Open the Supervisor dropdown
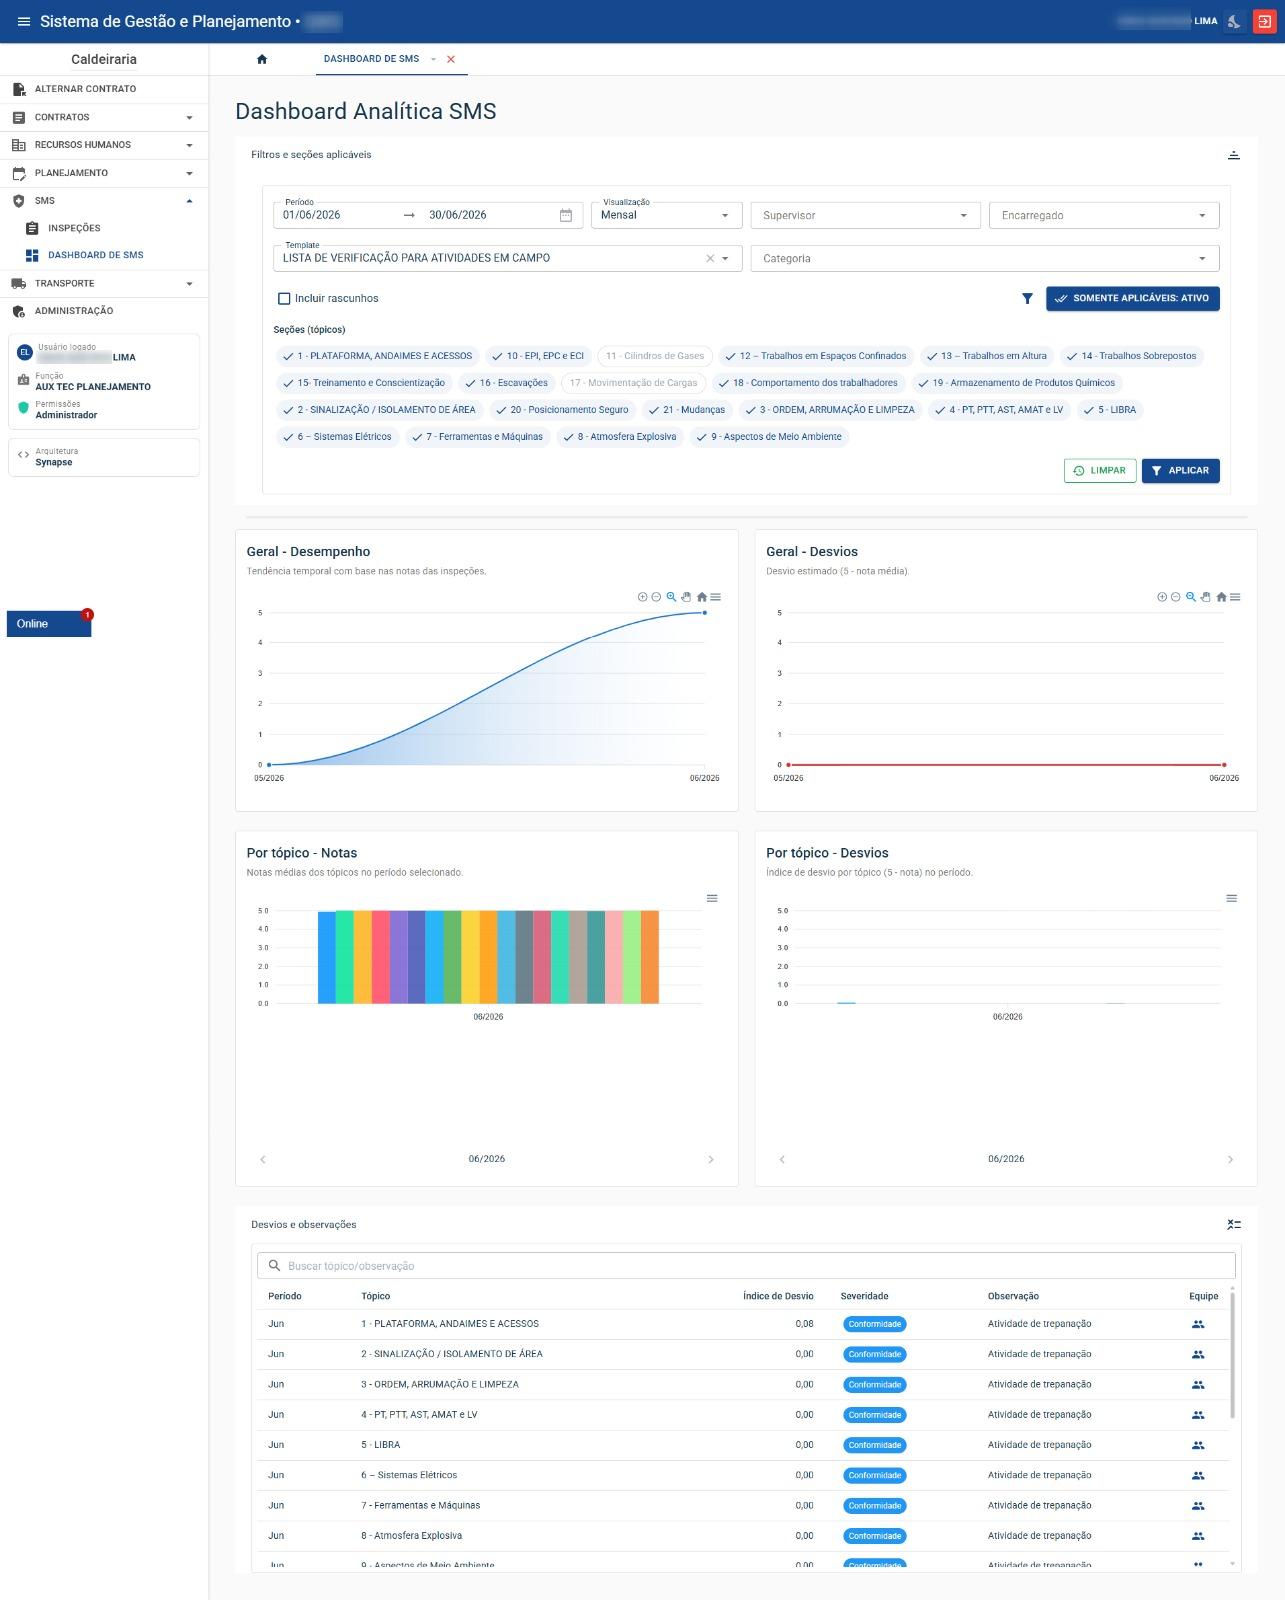Image resolution: width=1285 pixels, height=1600 pixels. click(x=865, y=215)
